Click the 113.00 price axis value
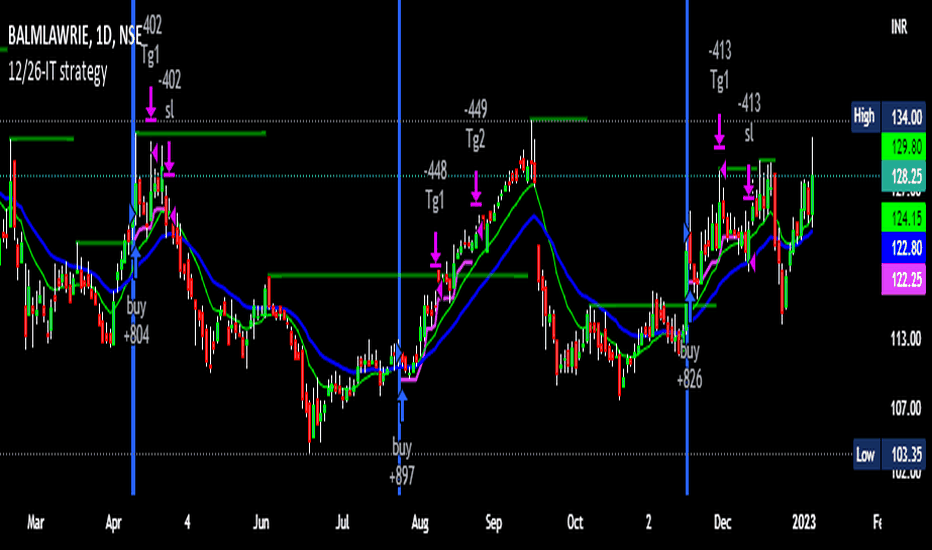The width and height of the screenshot is (932, 550). pyautogui.click(x=905, y=339)
